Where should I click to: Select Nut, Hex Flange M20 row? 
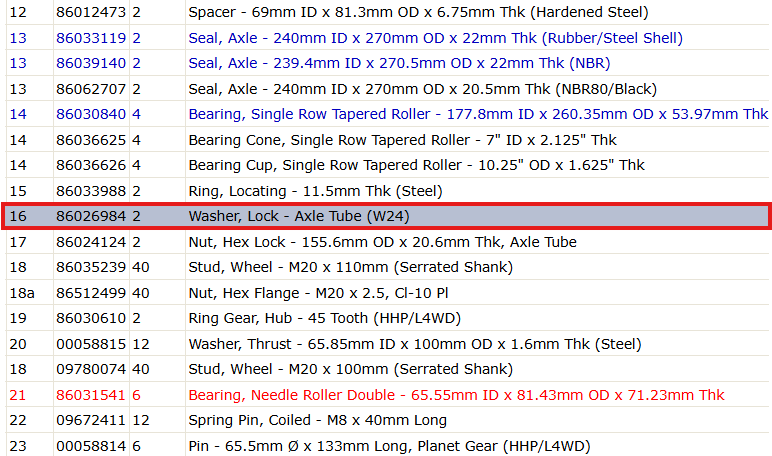point(387,293)
